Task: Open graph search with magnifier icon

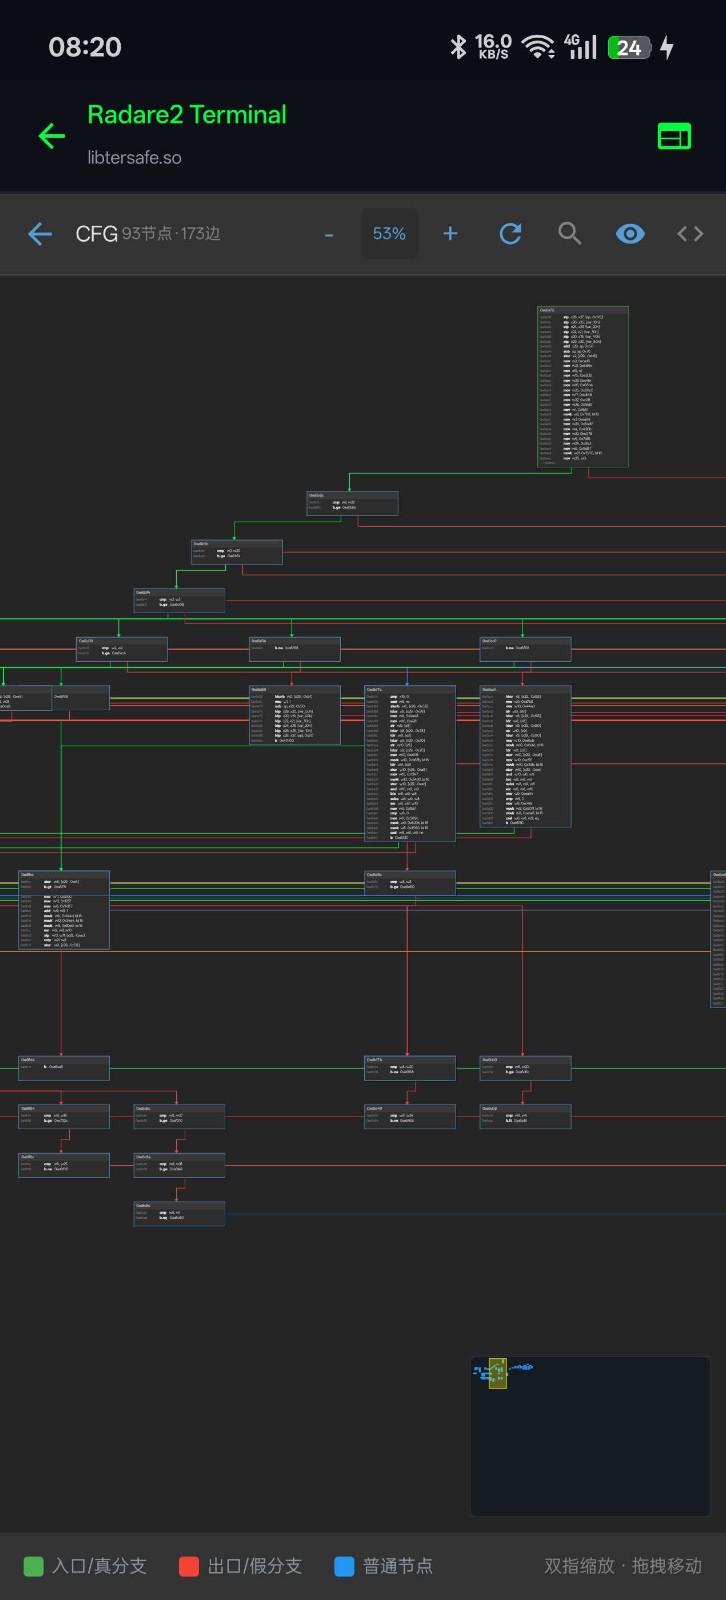Action: [570, 234]
